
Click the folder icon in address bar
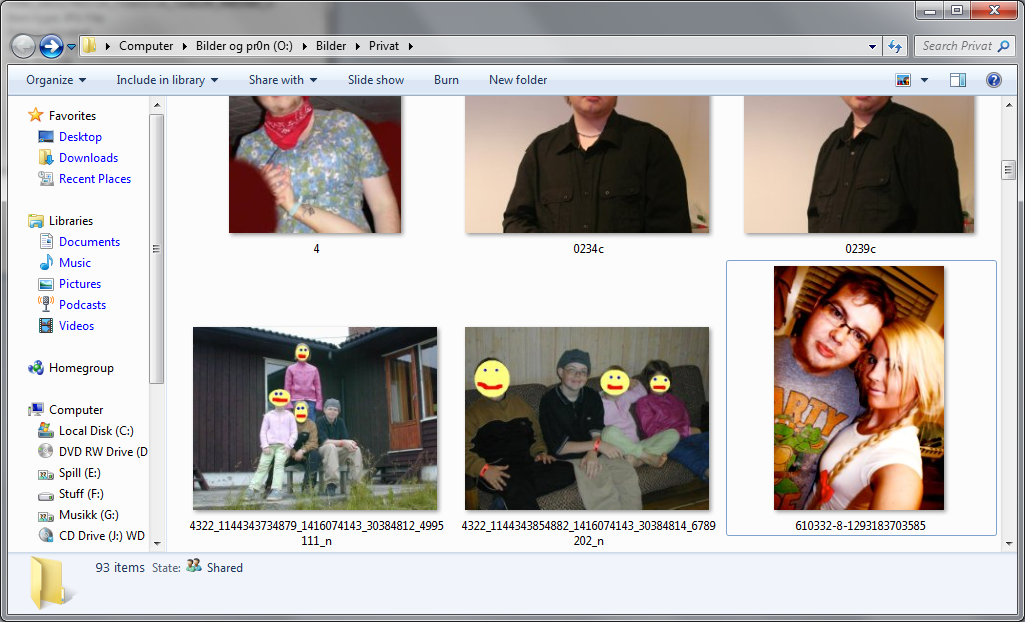pos(90,46)
